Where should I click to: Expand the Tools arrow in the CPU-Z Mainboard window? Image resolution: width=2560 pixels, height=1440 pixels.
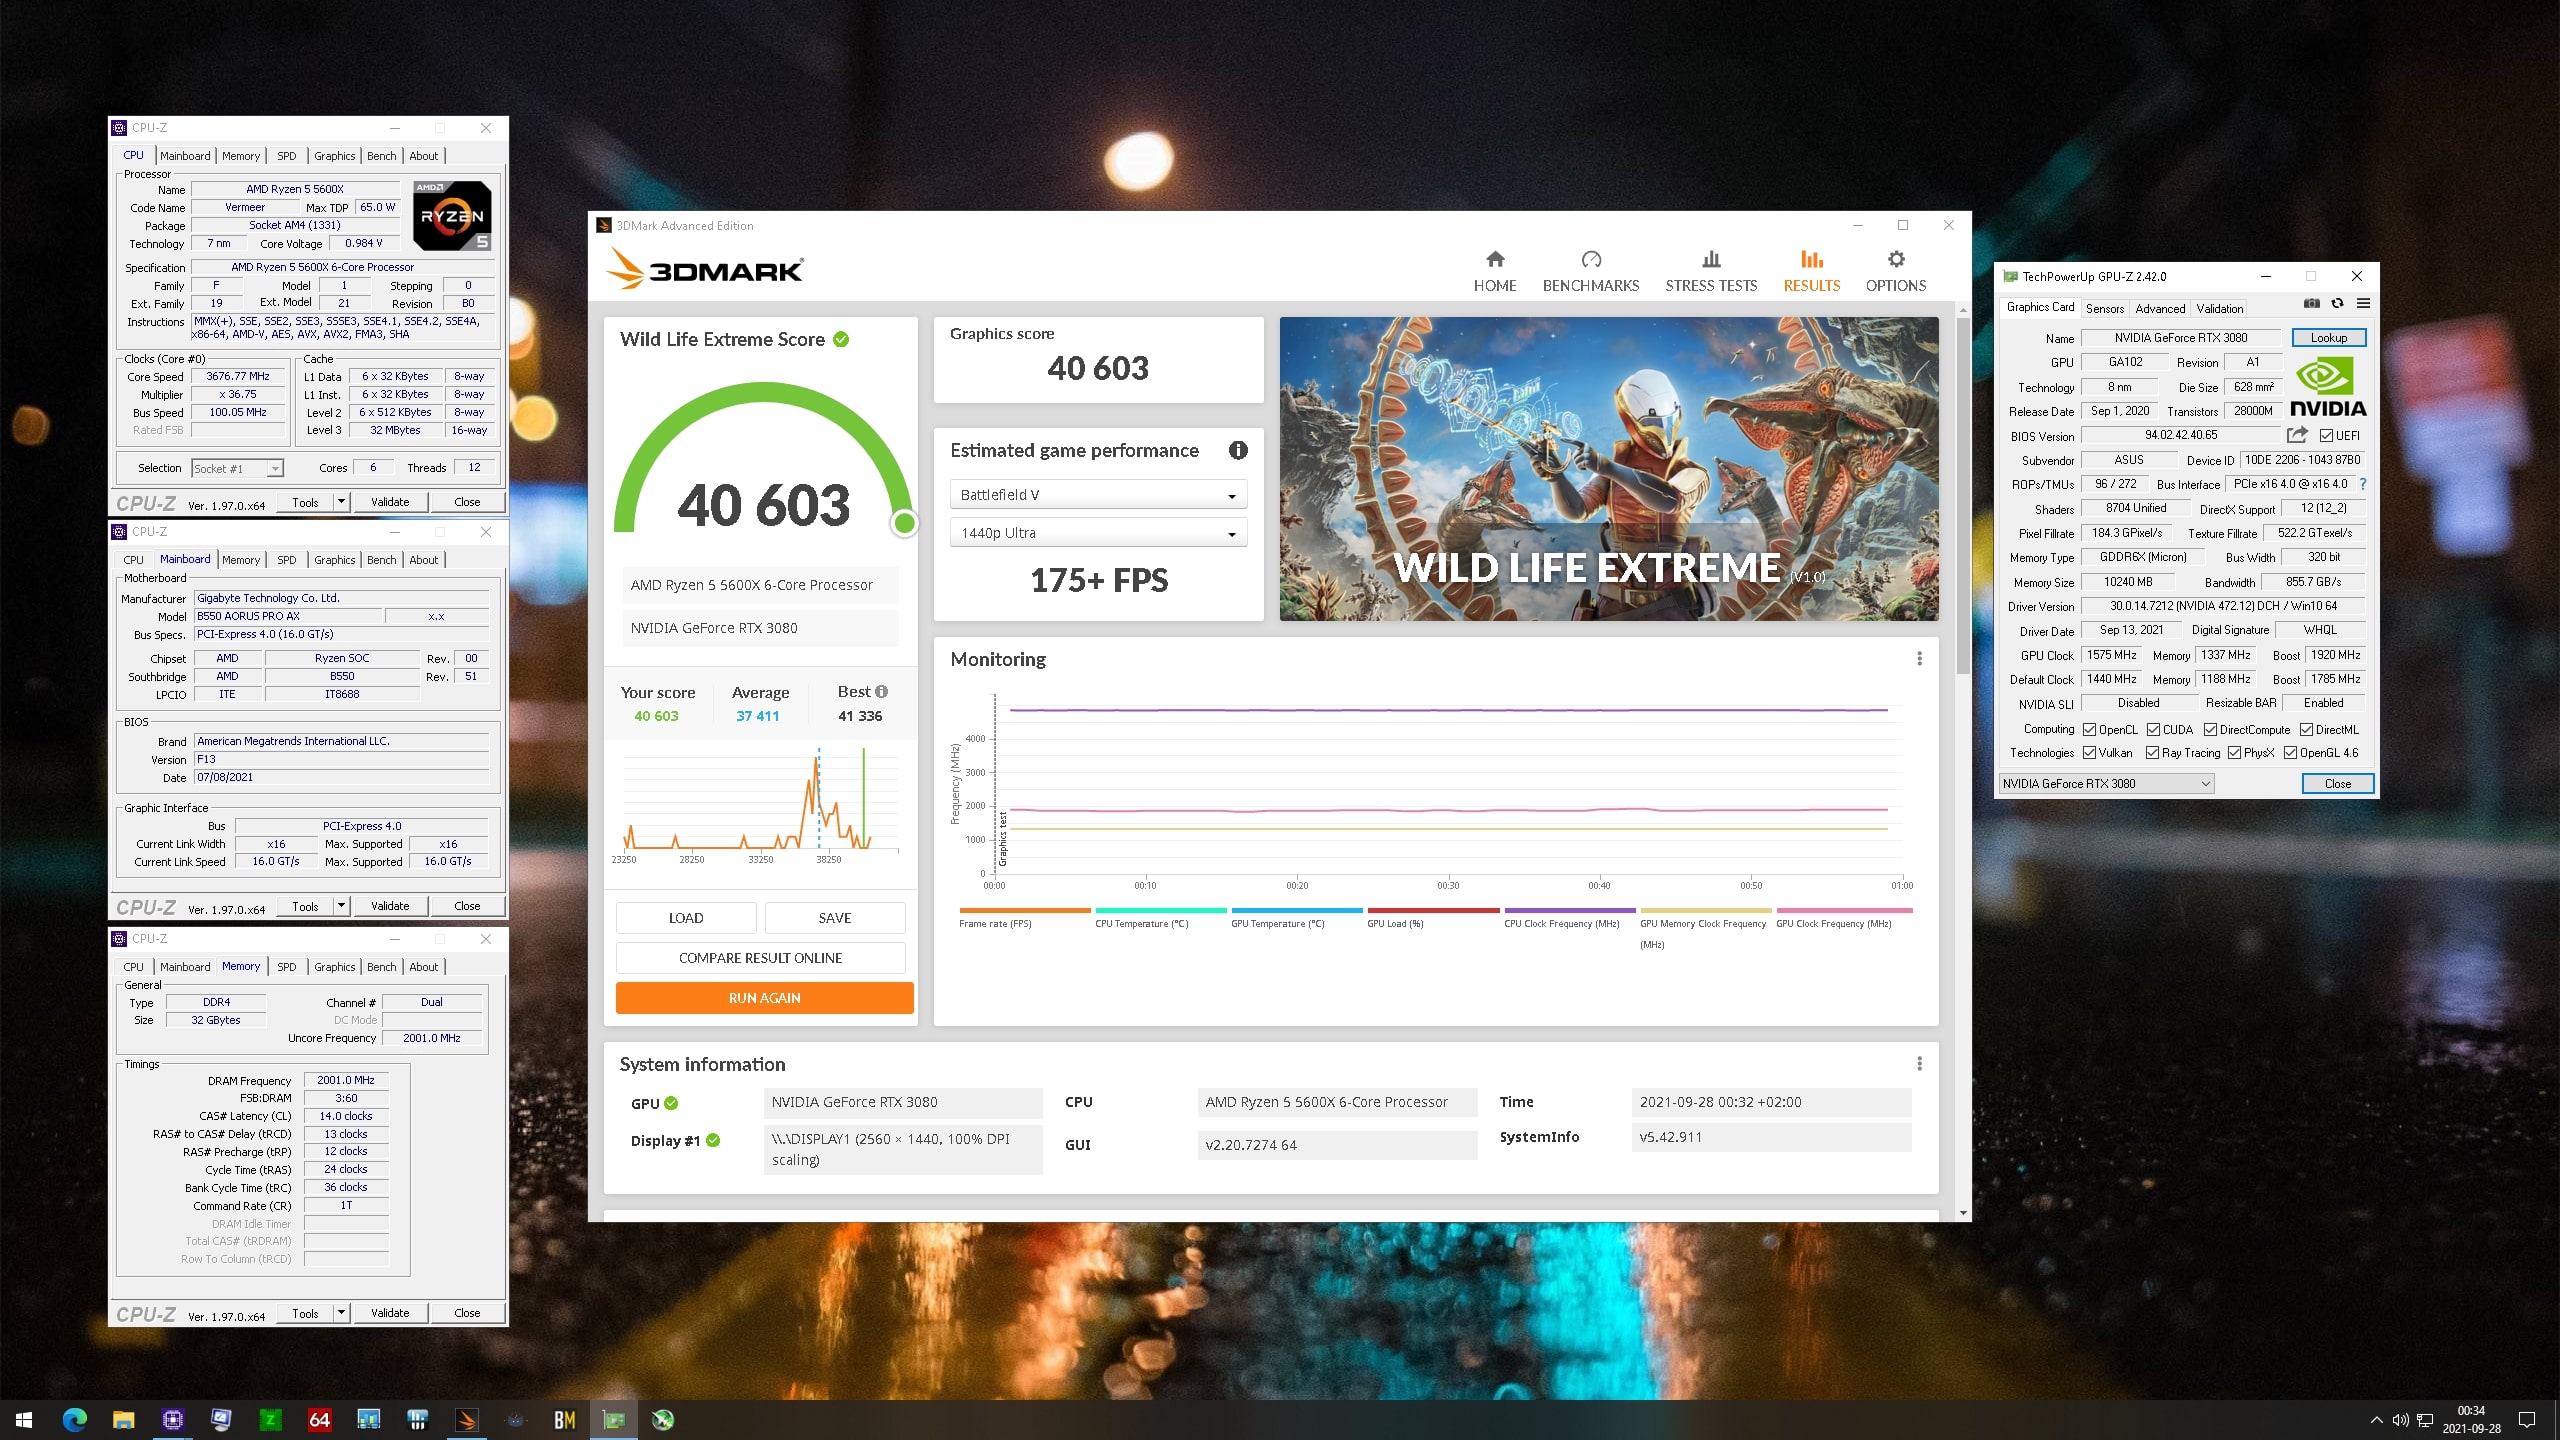(x=341, y=906)
